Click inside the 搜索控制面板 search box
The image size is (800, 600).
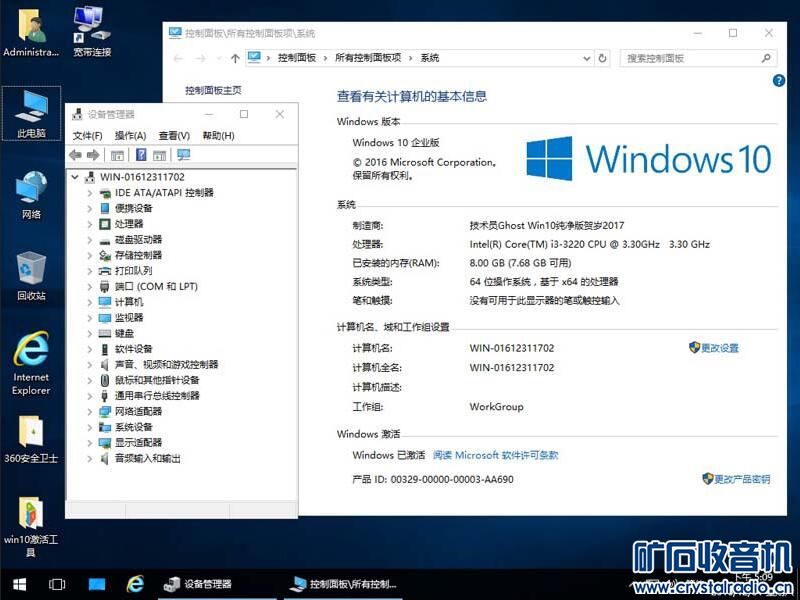tap(697, 57)
